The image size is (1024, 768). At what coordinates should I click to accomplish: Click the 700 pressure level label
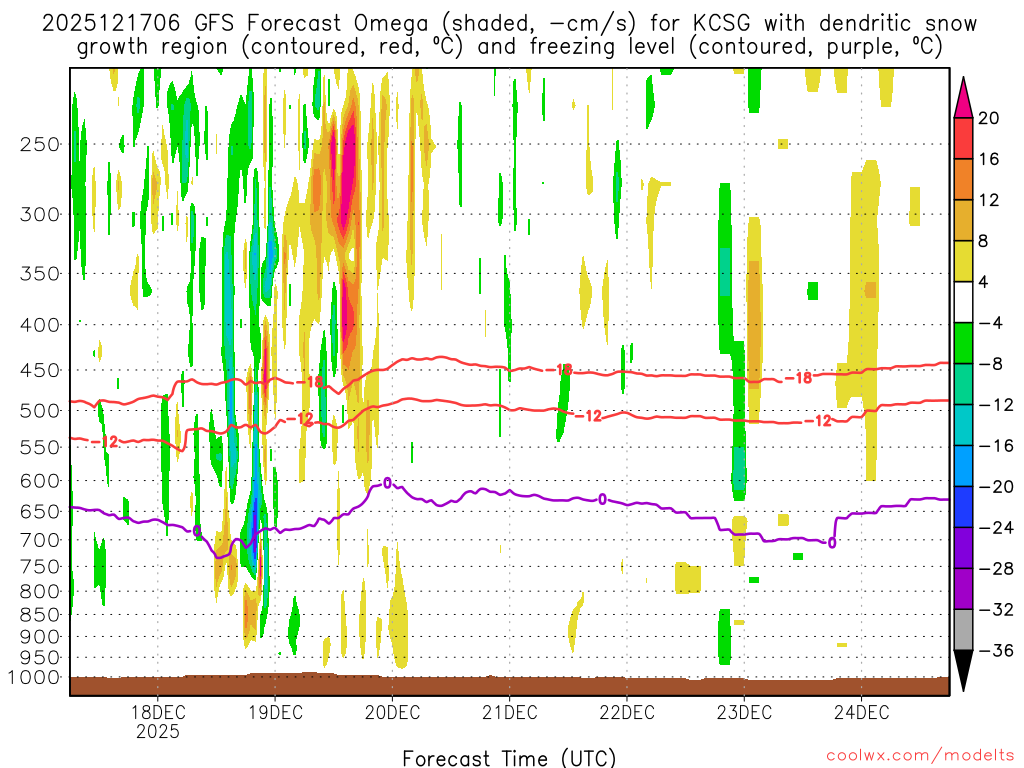click(x=40, y=540)
